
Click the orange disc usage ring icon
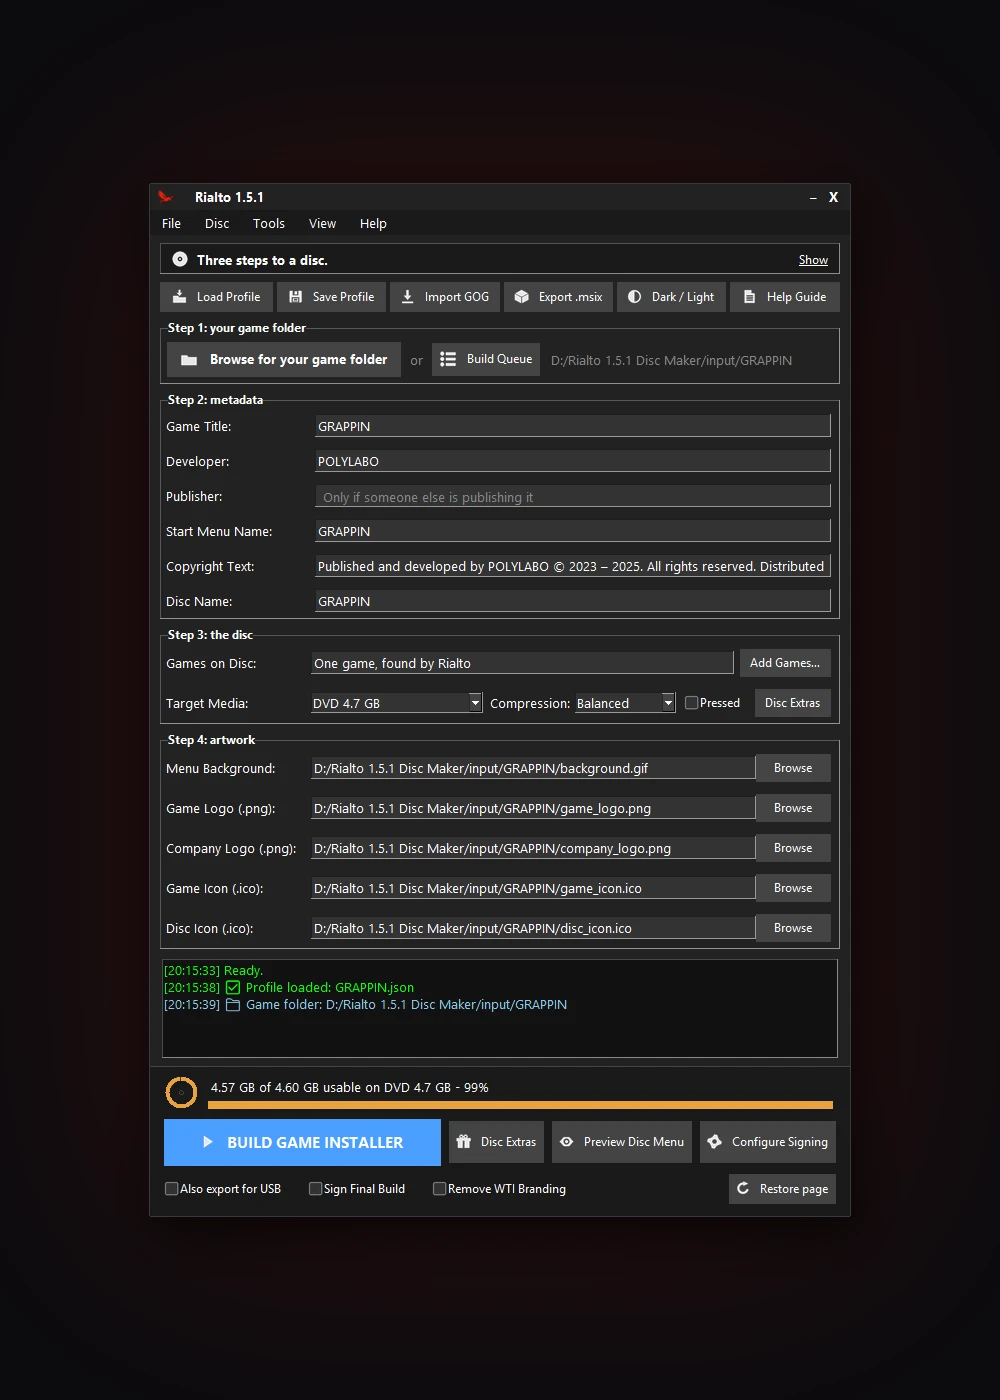(x=181, y=1093)
